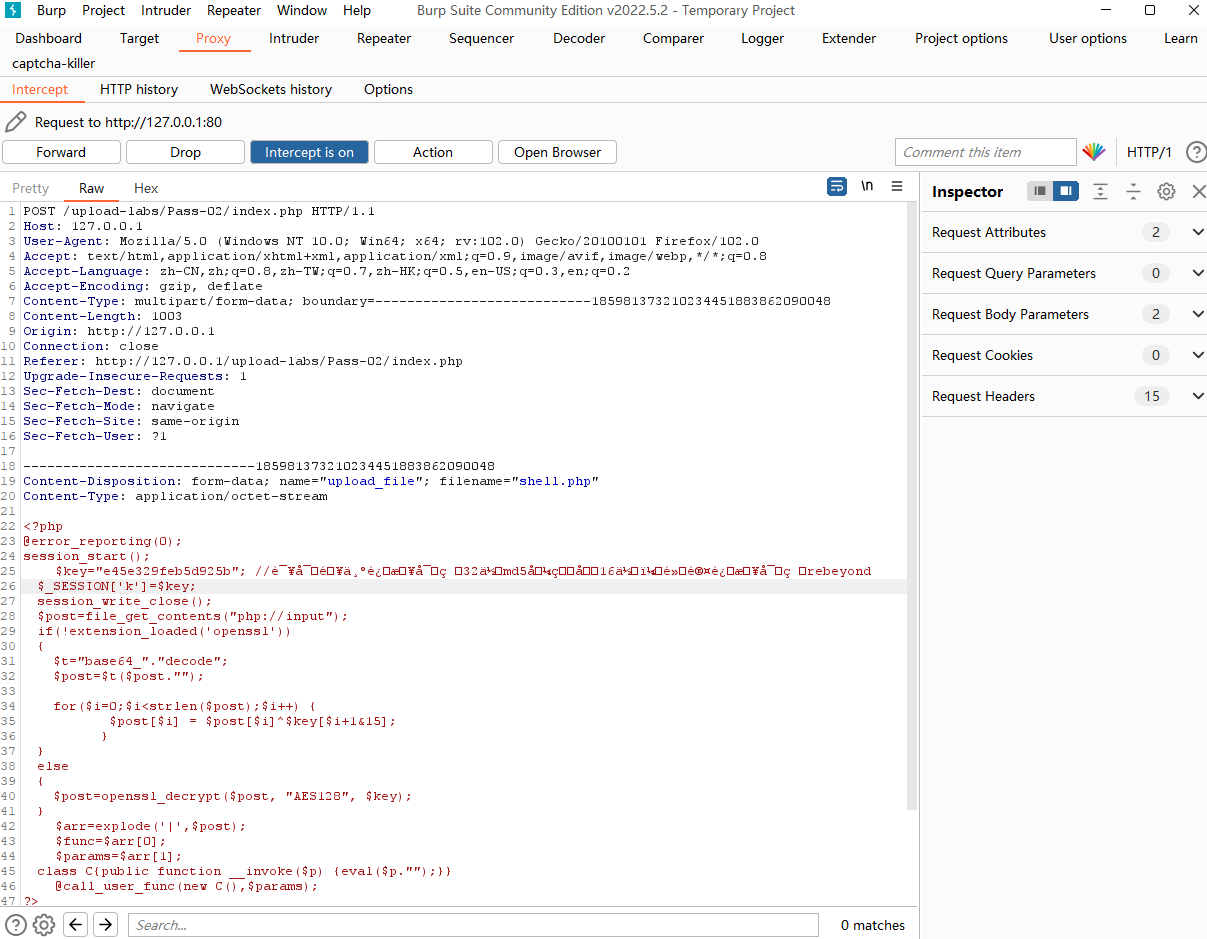This screenshot has height=939, width=1207.
Task: Drop the intercepted request
Action: (185, 152)
